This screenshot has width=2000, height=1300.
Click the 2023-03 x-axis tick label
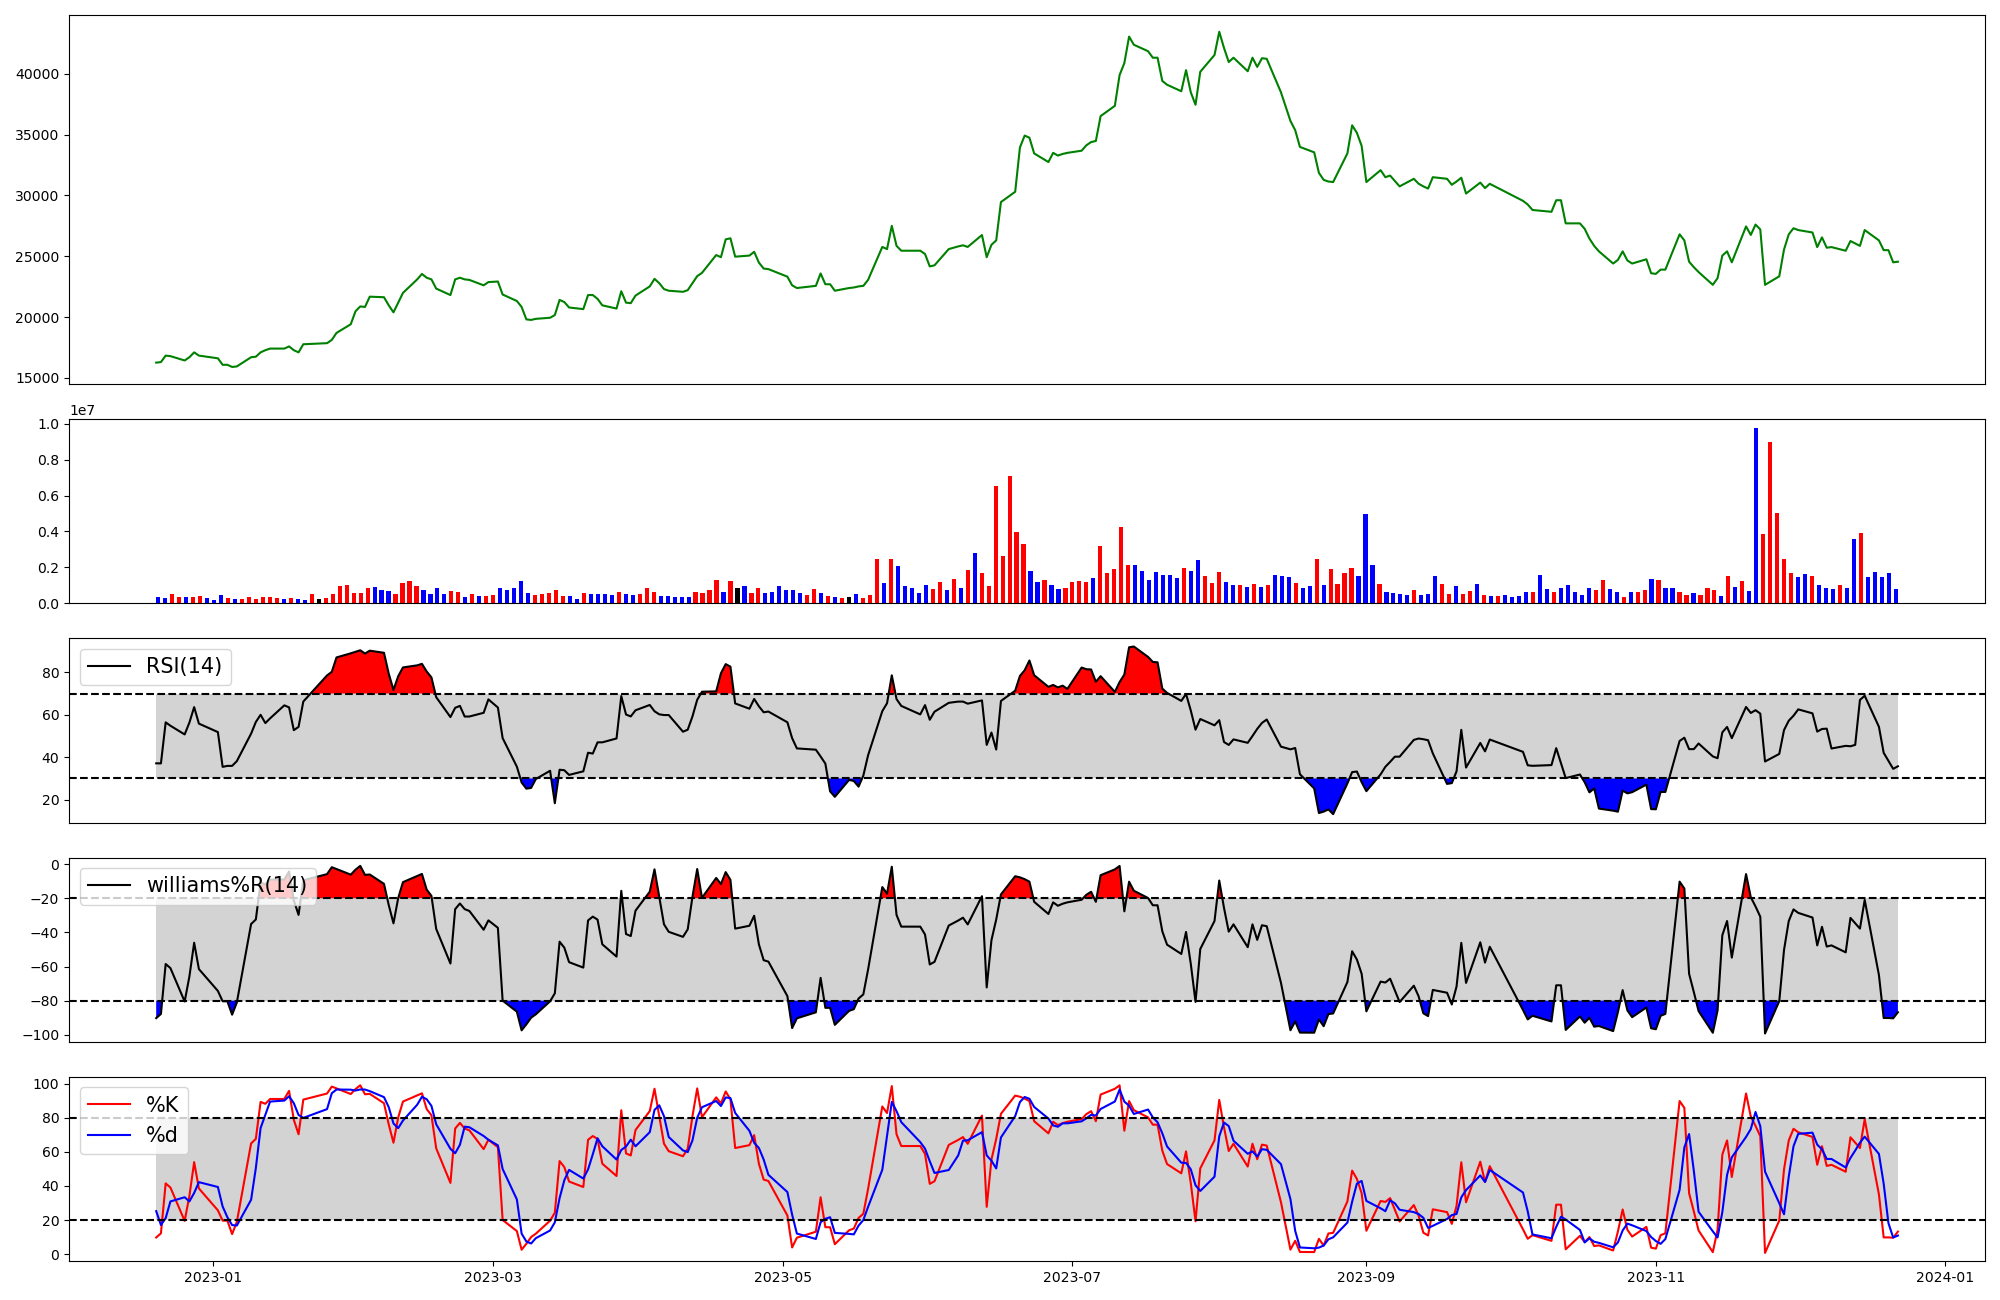pyautogui.click(x=494, y=1277)
